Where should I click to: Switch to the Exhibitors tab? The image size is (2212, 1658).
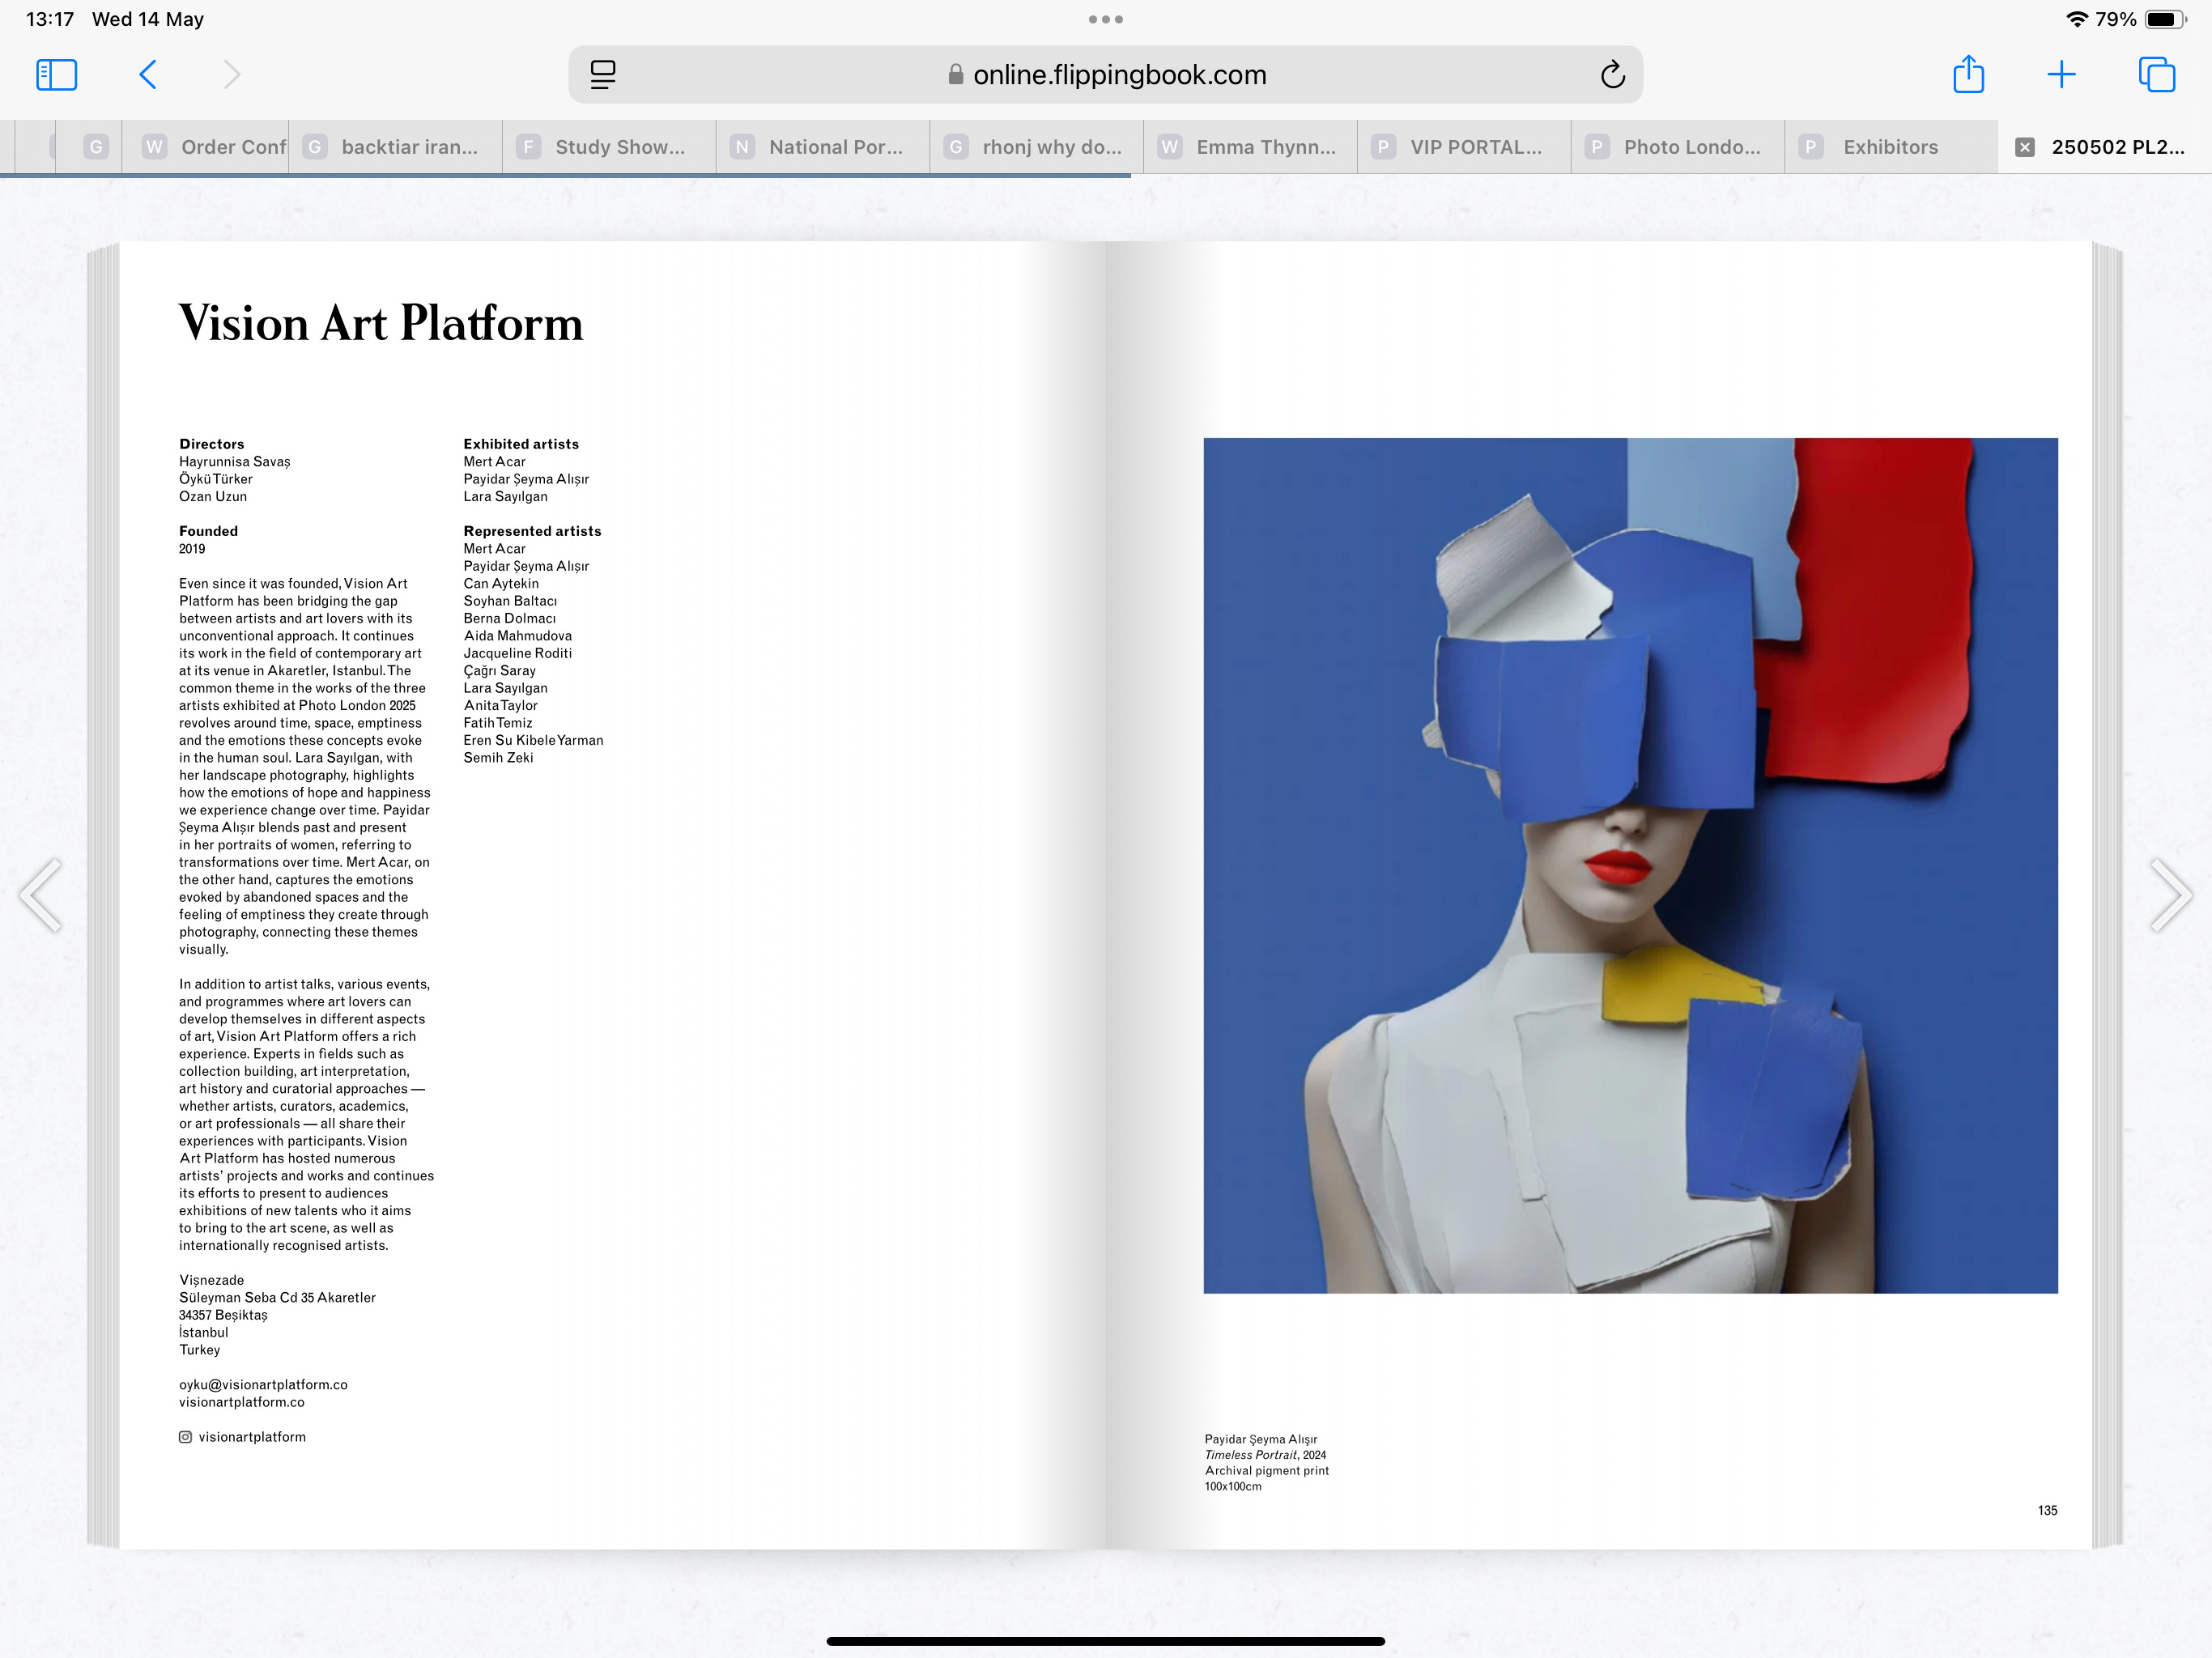(x=1892, y=147)
